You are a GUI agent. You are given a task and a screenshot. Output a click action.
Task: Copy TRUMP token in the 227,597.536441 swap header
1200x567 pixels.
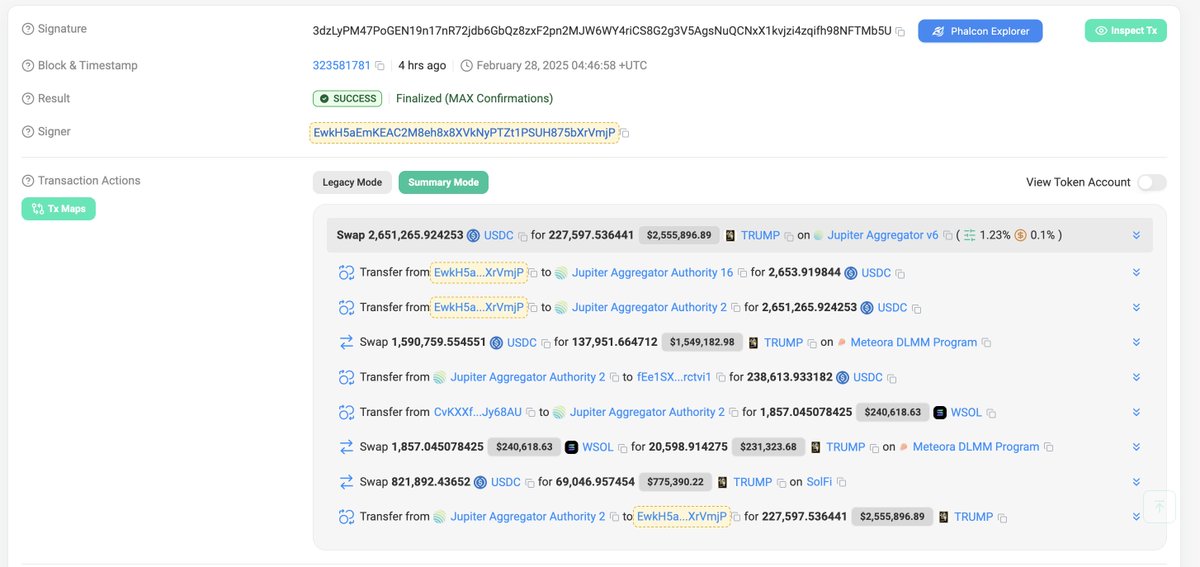(x=789, y=236)
